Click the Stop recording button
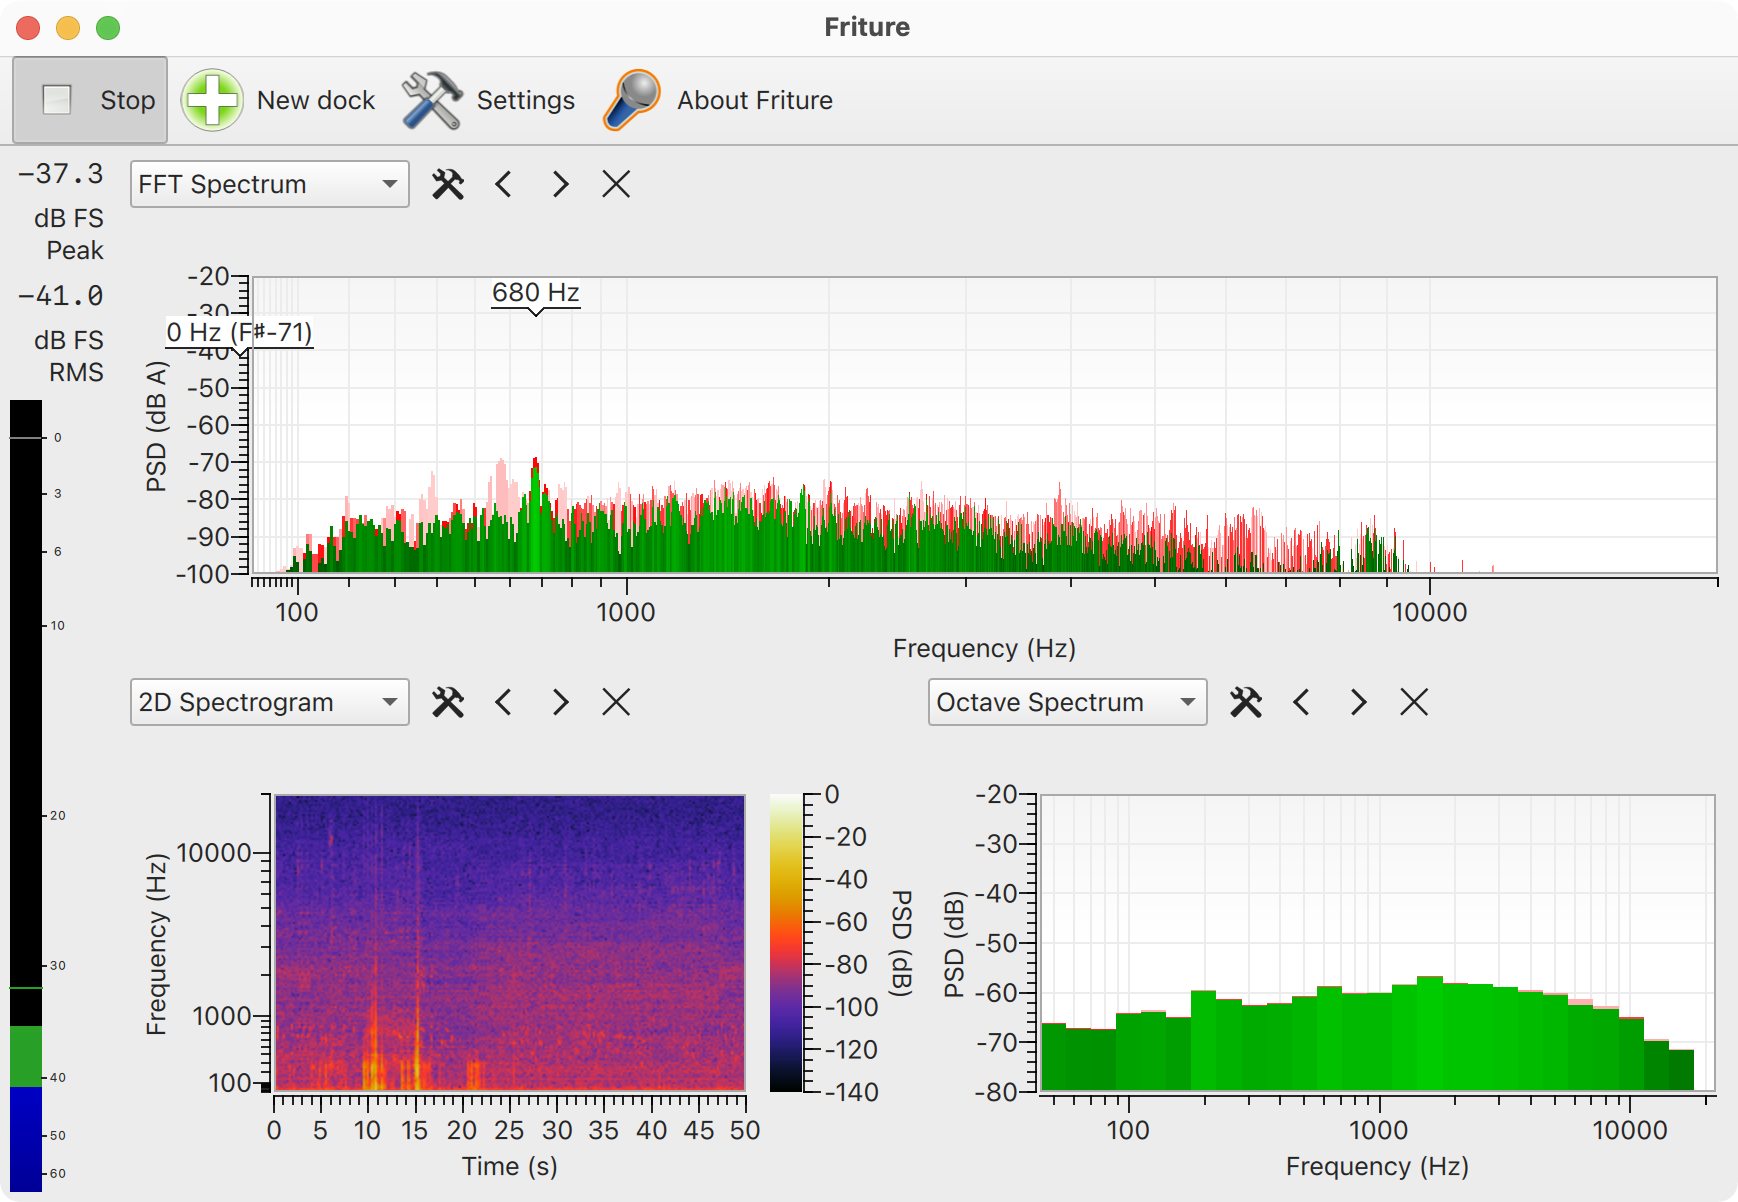 point(90,100)
